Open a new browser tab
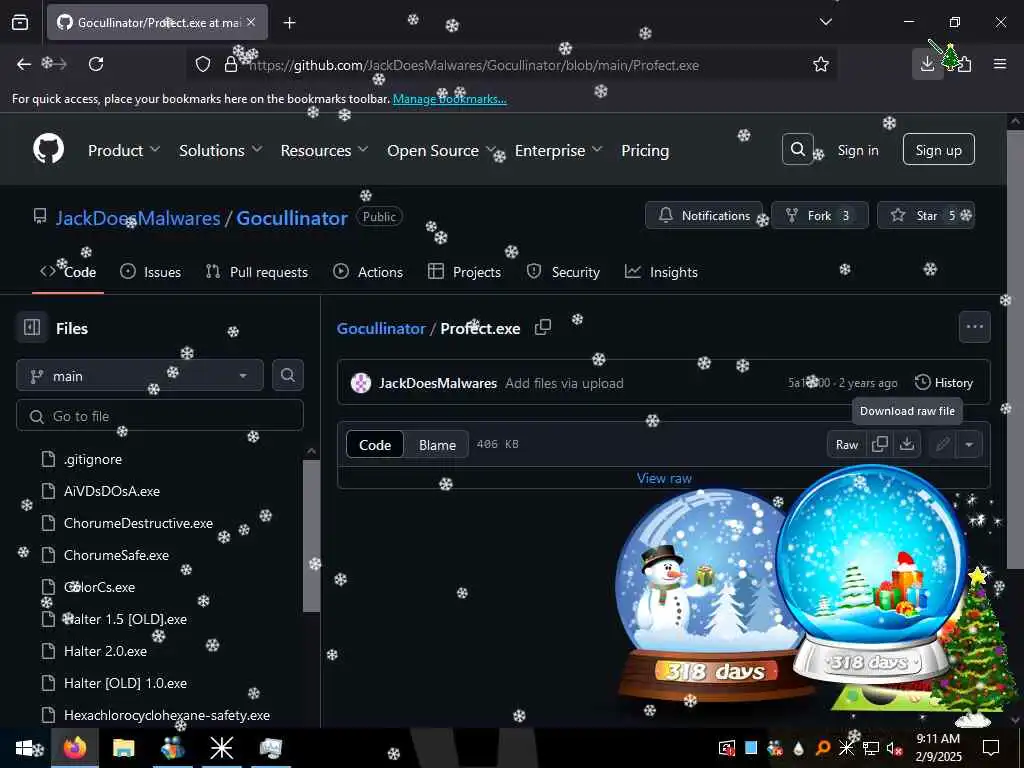The image size is (1024, 768). coord(289,23)
